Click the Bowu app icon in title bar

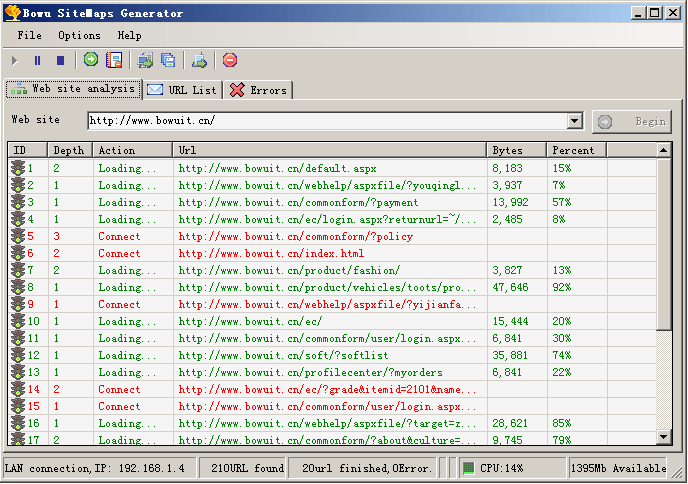(12, 13)
